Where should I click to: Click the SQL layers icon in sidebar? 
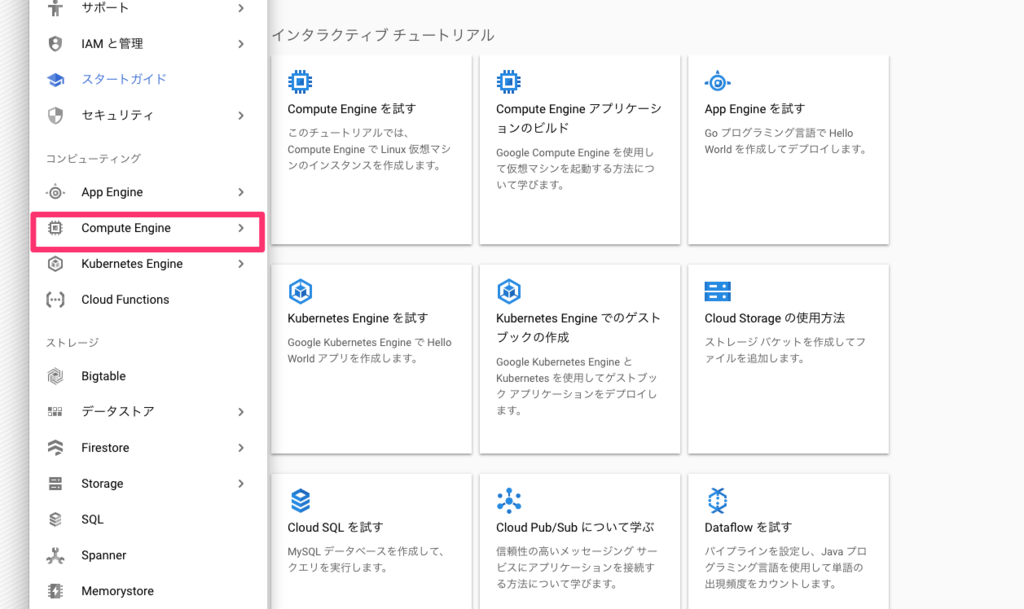point(56,520)
